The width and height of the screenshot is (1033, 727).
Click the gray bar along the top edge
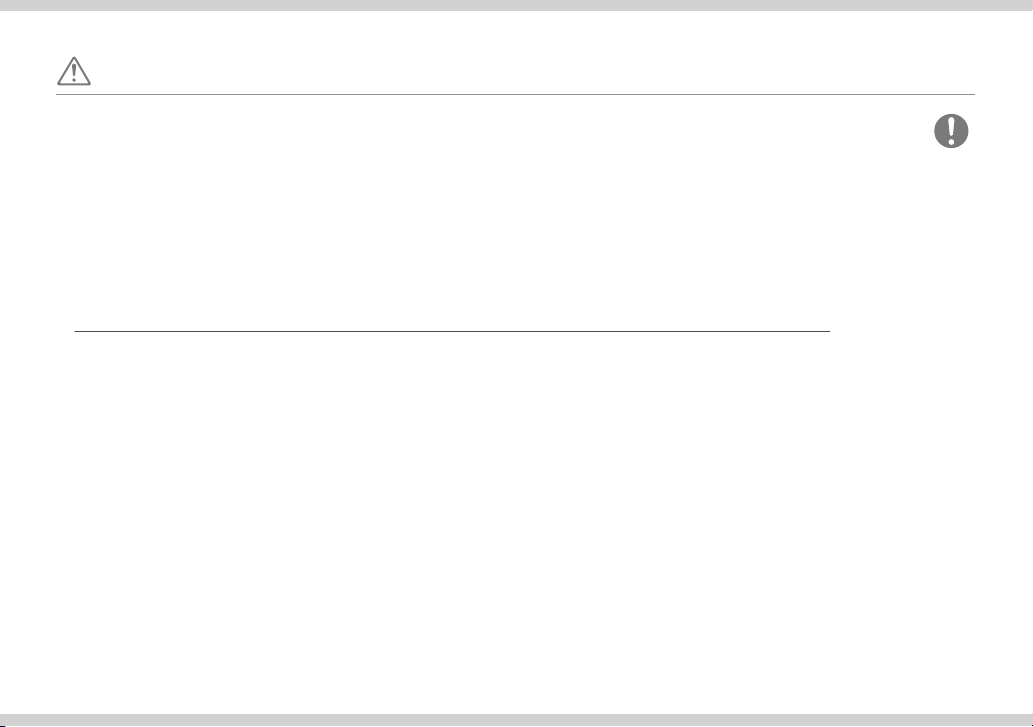[516, 5]
